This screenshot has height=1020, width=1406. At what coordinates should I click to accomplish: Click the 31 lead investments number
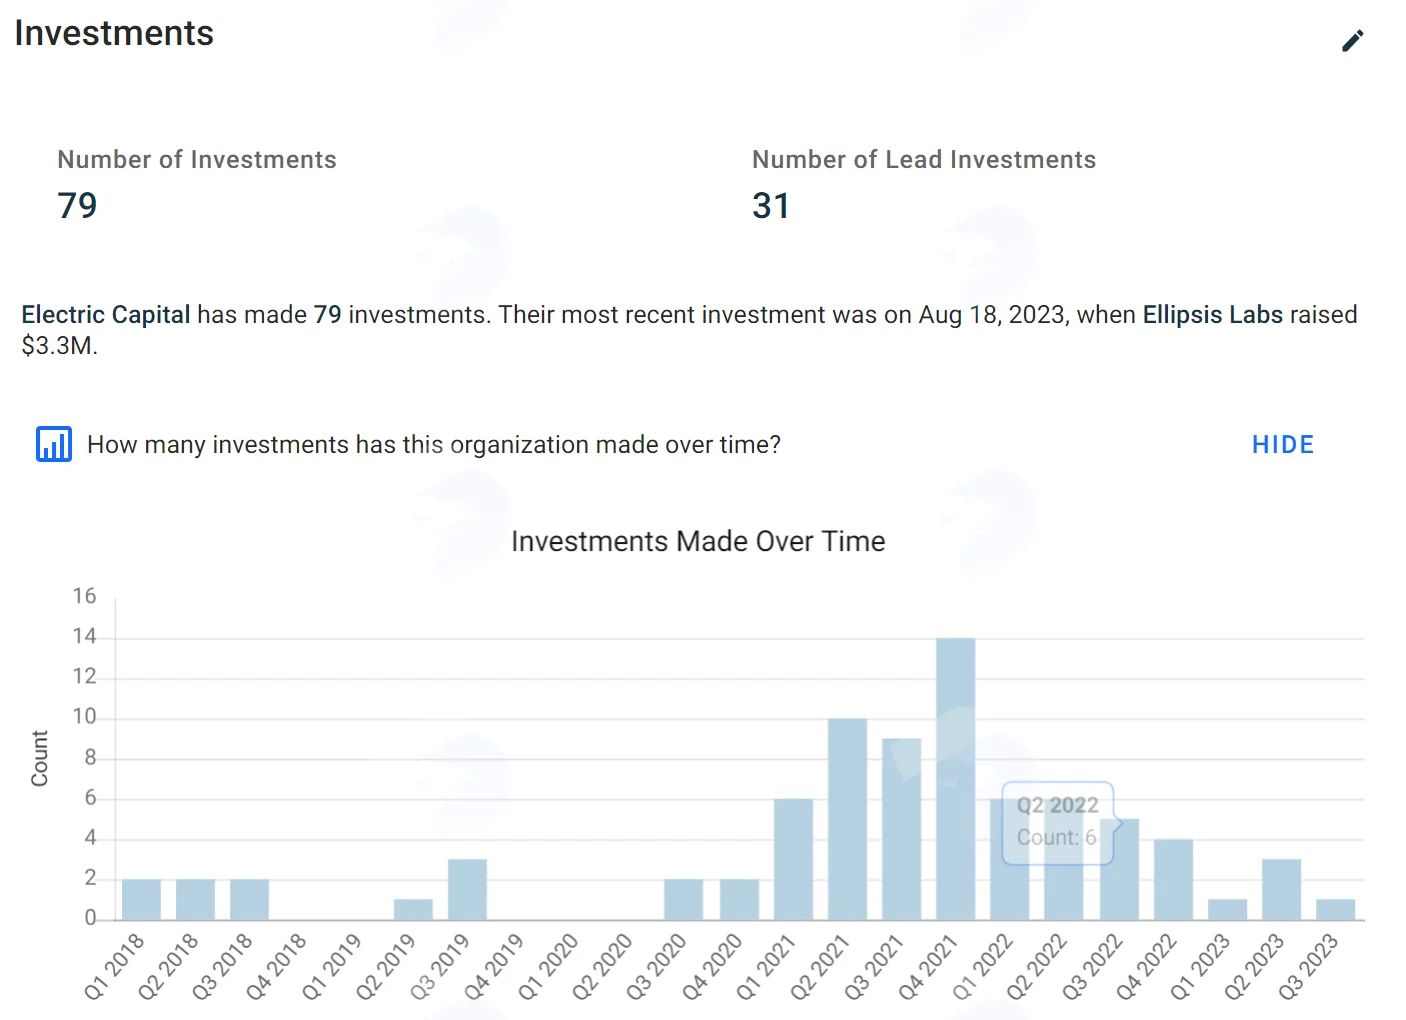click(771, 206)
